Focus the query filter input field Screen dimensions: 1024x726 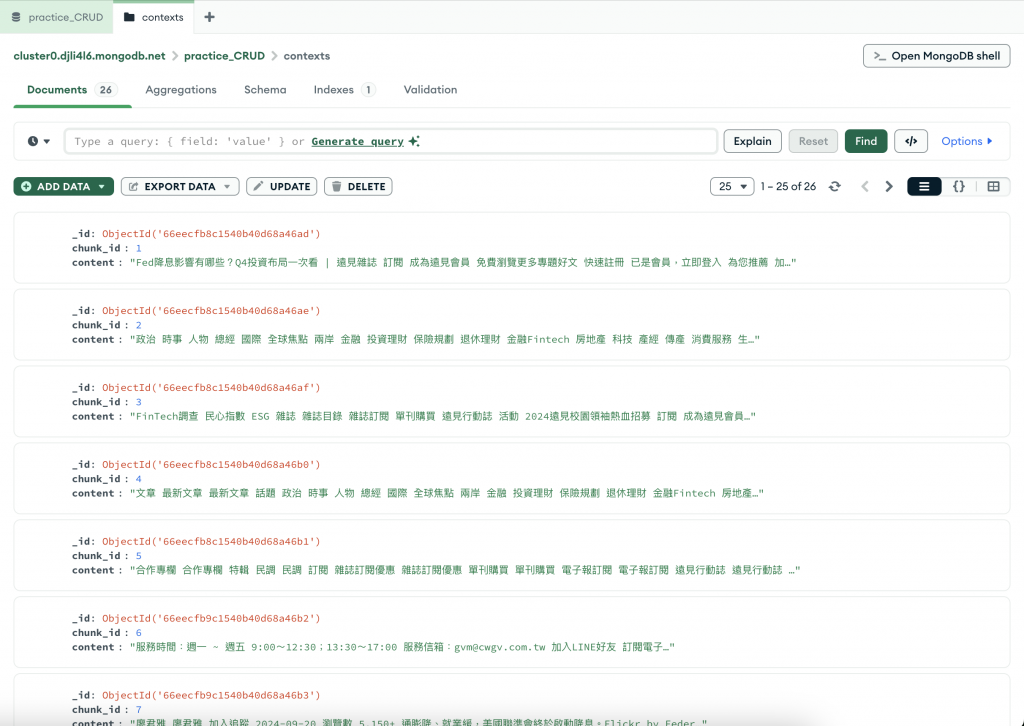(x=391, y=141)
